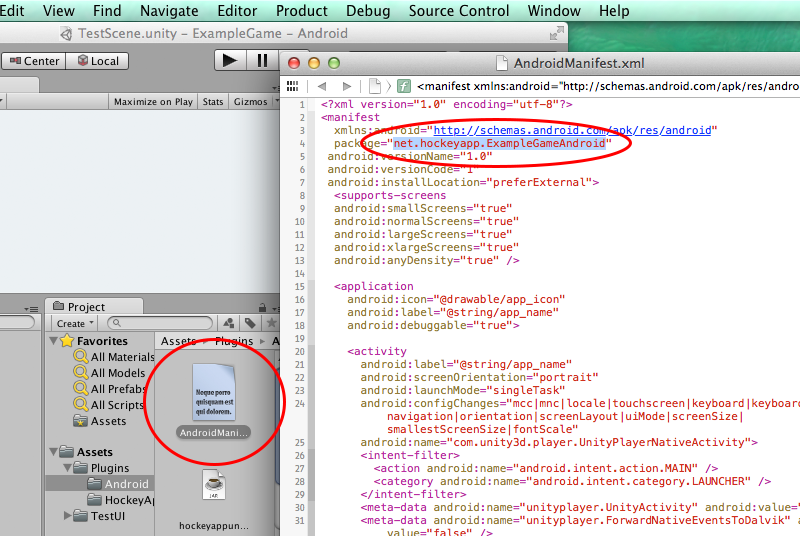
Task: Enter full screen for the Unity window
Action: click(557, 34)
